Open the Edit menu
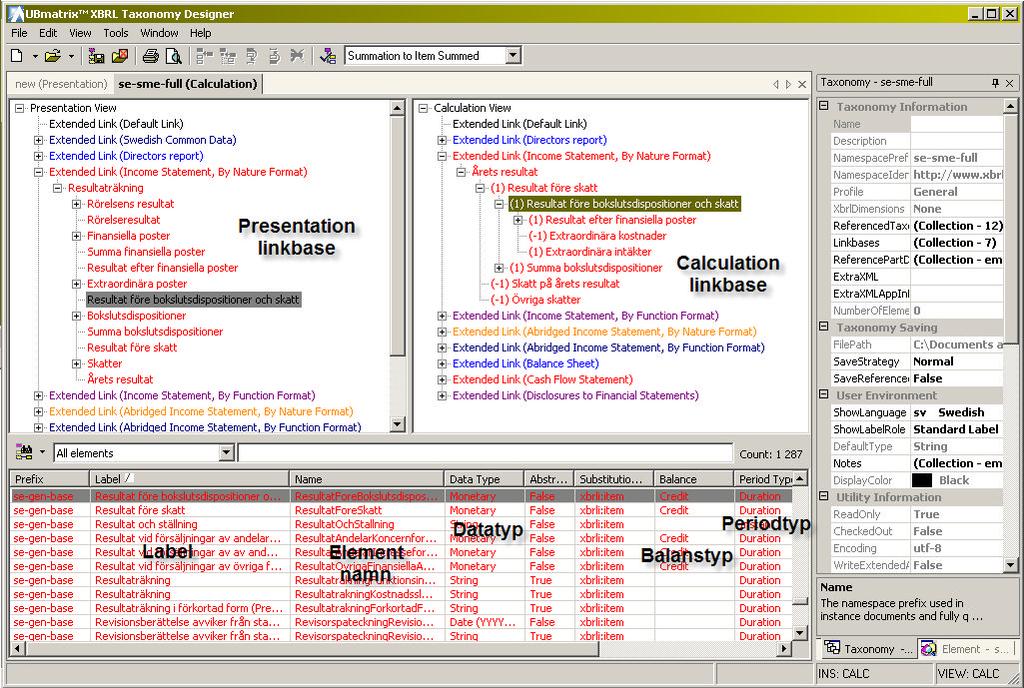The width and height of the screenshot is (1024, 688). (x=48, y=33)
